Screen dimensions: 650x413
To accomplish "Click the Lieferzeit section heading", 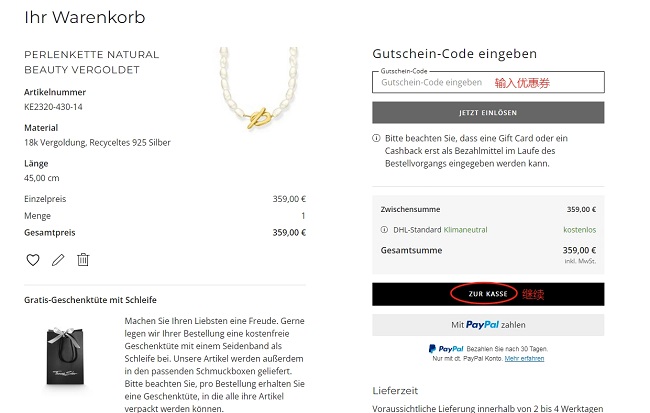I will [x=395, y=391].
